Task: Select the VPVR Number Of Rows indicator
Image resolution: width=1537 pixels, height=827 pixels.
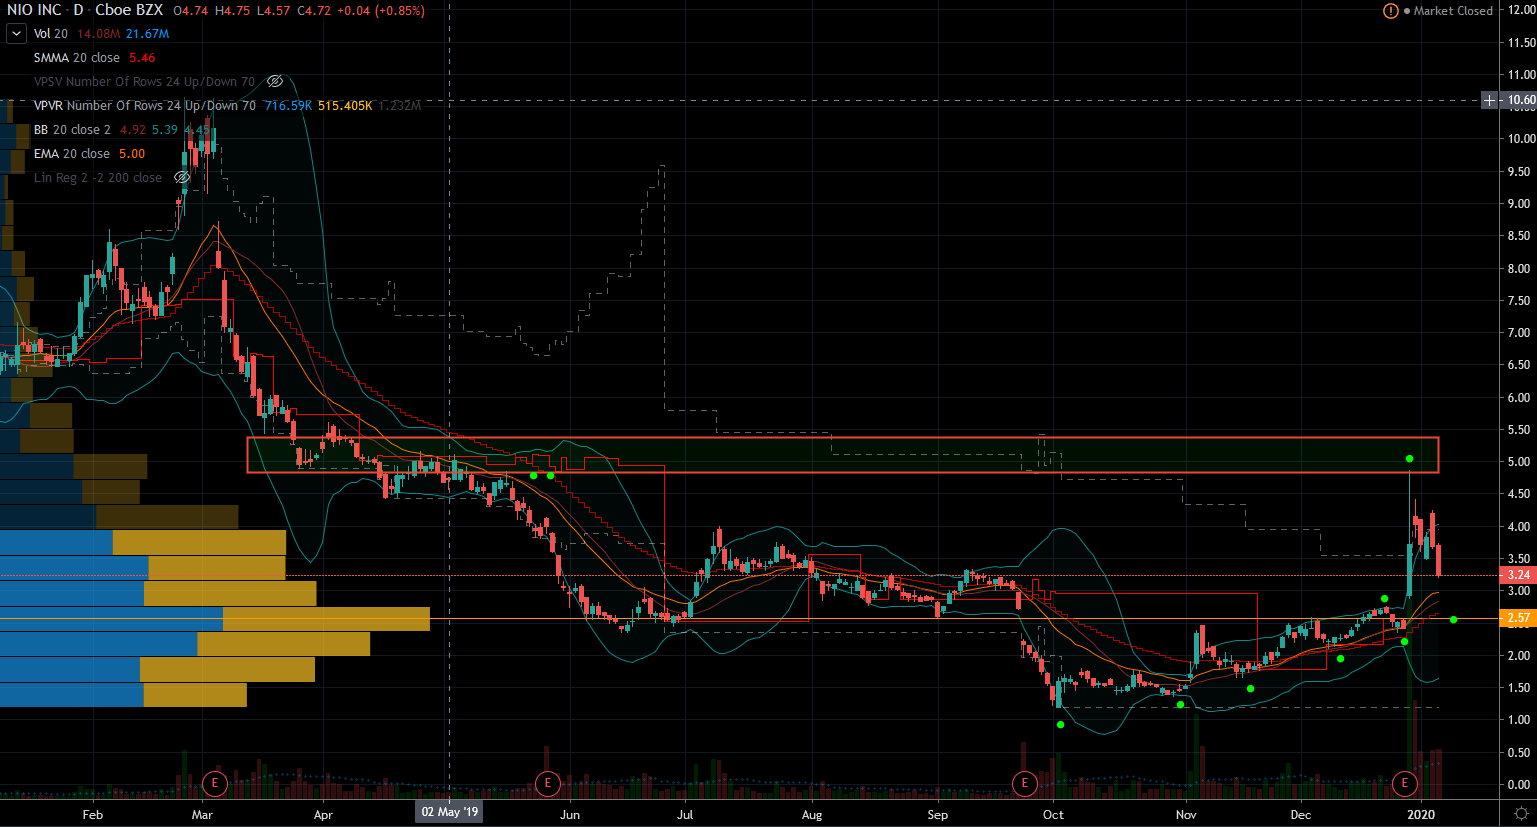Action: click(145, 106)
